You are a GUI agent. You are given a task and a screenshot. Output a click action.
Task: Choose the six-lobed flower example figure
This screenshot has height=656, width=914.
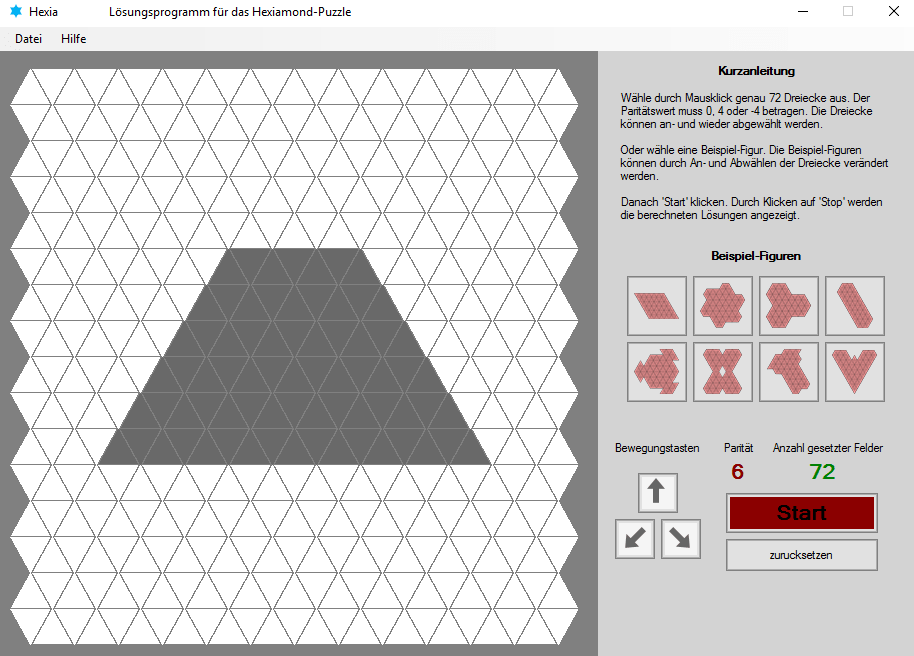coord(723,306)
